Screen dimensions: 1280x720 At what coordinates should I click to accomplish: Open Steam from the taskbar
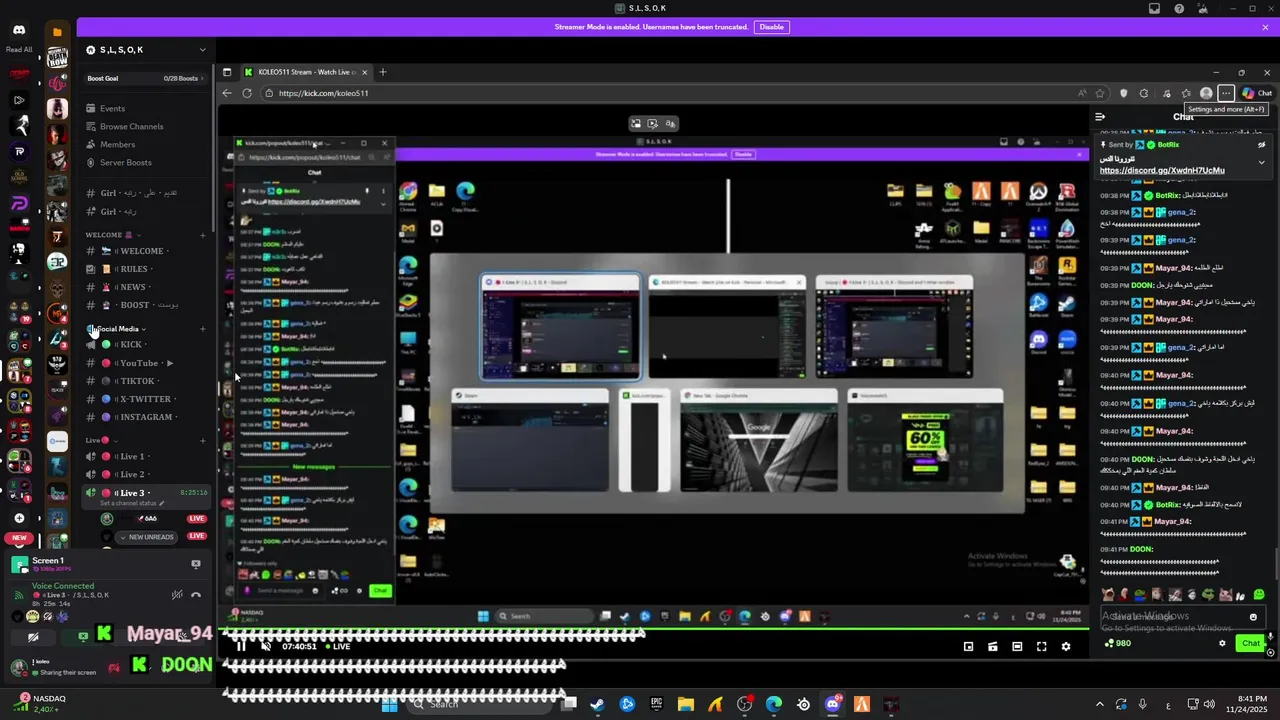[597, 704]
